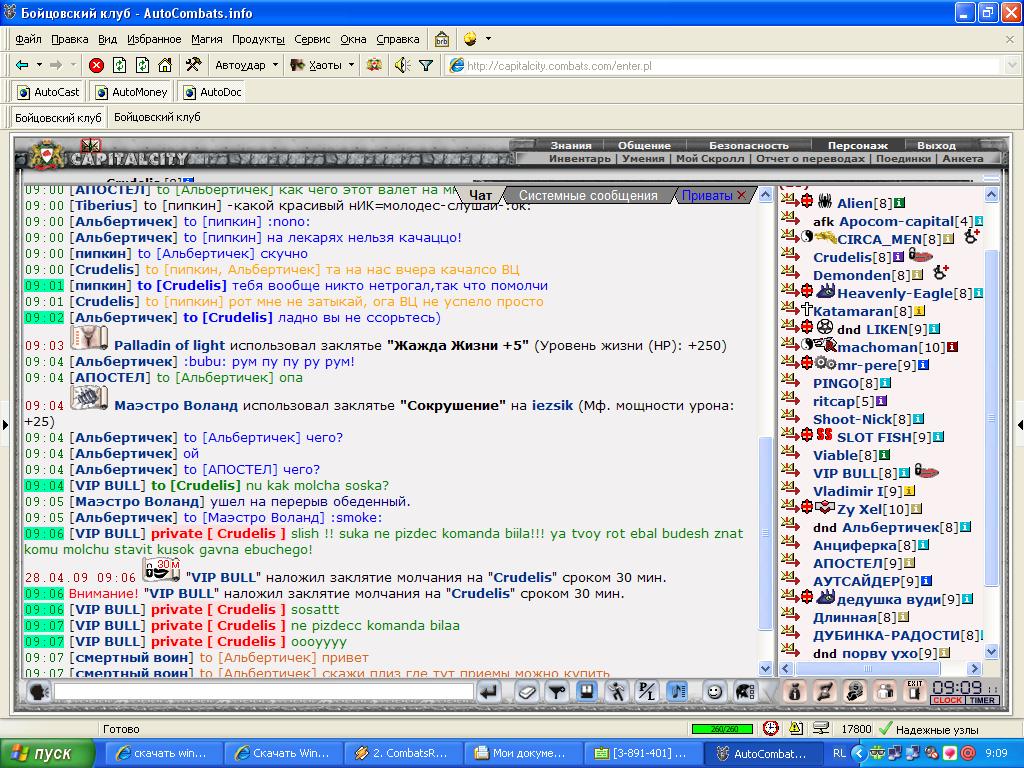
Task: Click the floppy save-chat icon
Action: click(x=586, y=692)
